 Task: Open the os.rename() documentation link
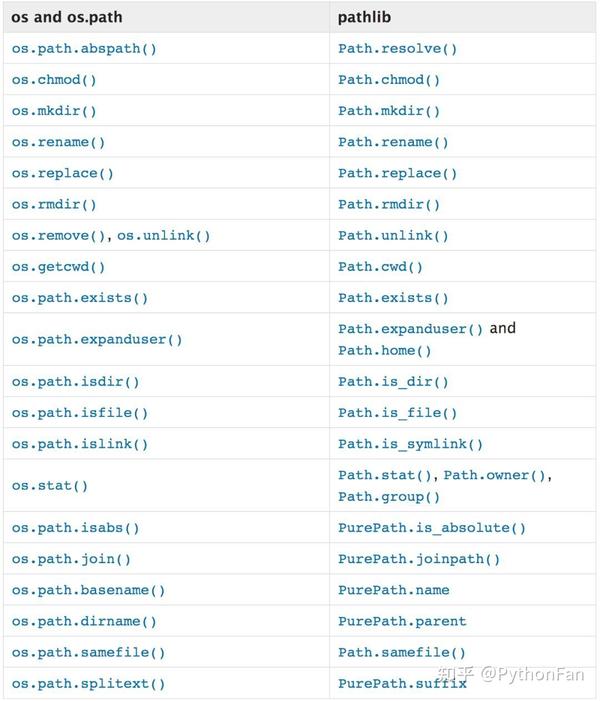[x=58, y=142]
